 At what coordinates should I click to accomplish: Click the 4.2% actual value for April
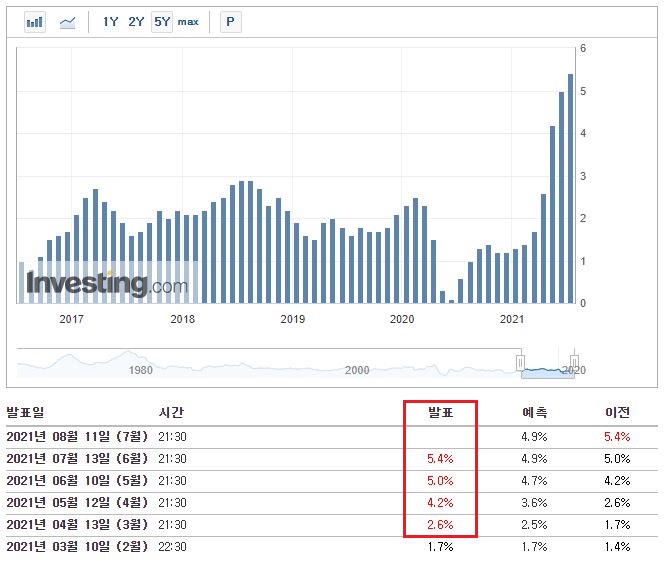(x=440, y=502)
